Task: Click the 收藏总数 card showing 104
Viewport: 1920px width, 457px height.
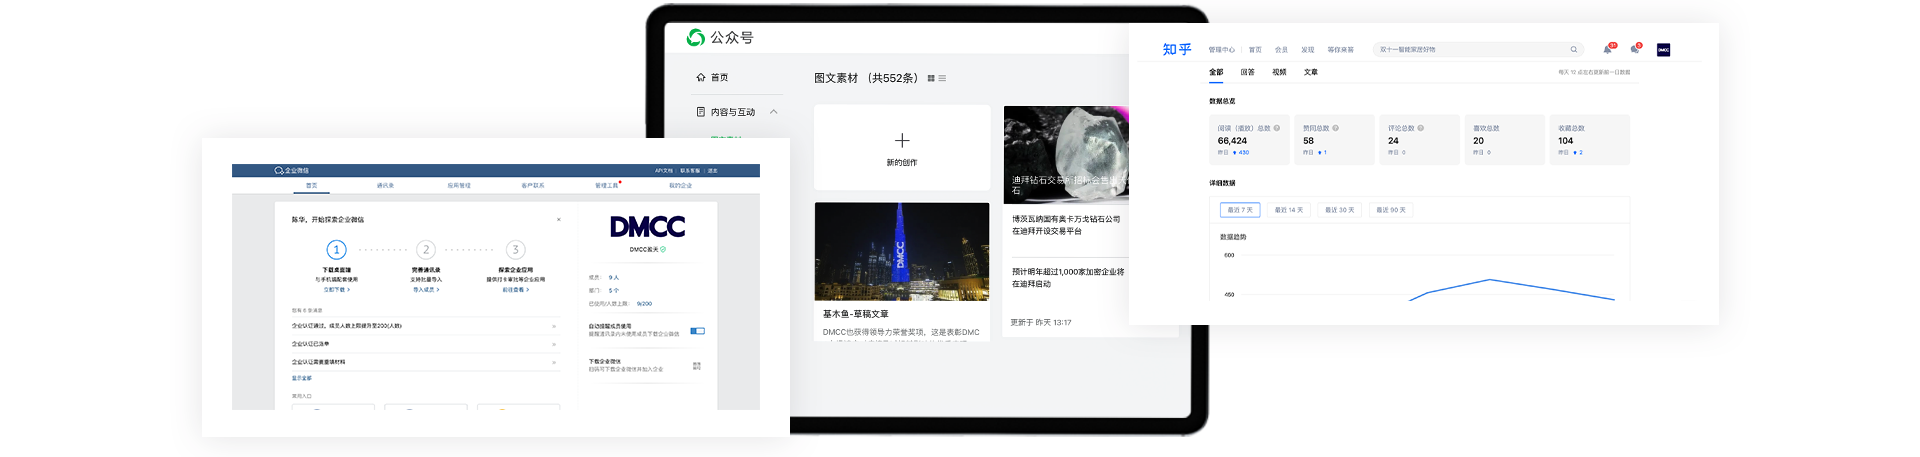Action: pos(1590,139)
